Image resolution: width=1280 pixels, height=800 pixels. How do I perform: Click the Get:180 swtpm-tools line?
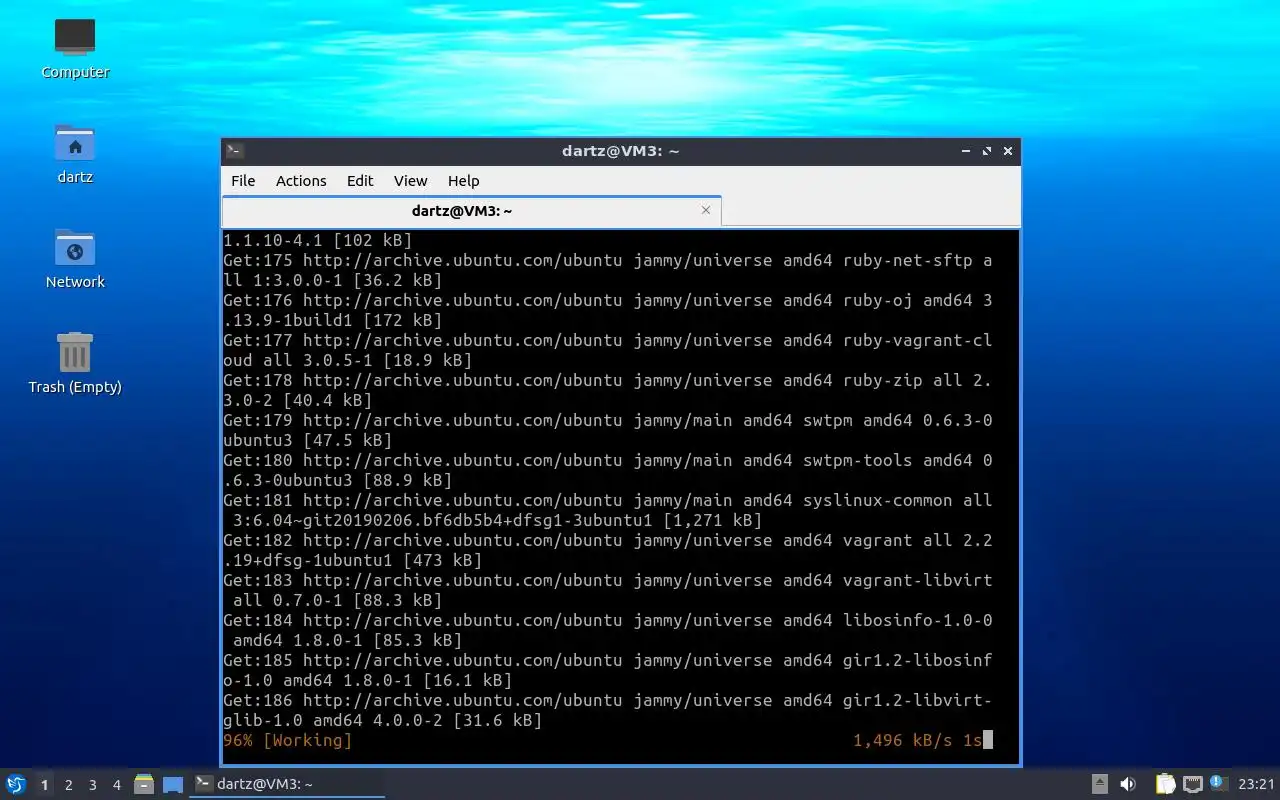(607, 470)
